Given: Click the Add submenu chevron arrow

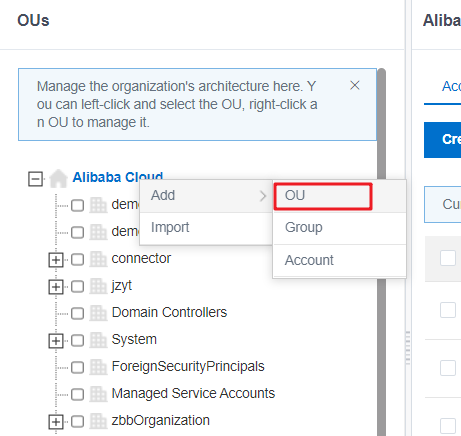Looking at the screenshot, I should click(x=263, y=196).
